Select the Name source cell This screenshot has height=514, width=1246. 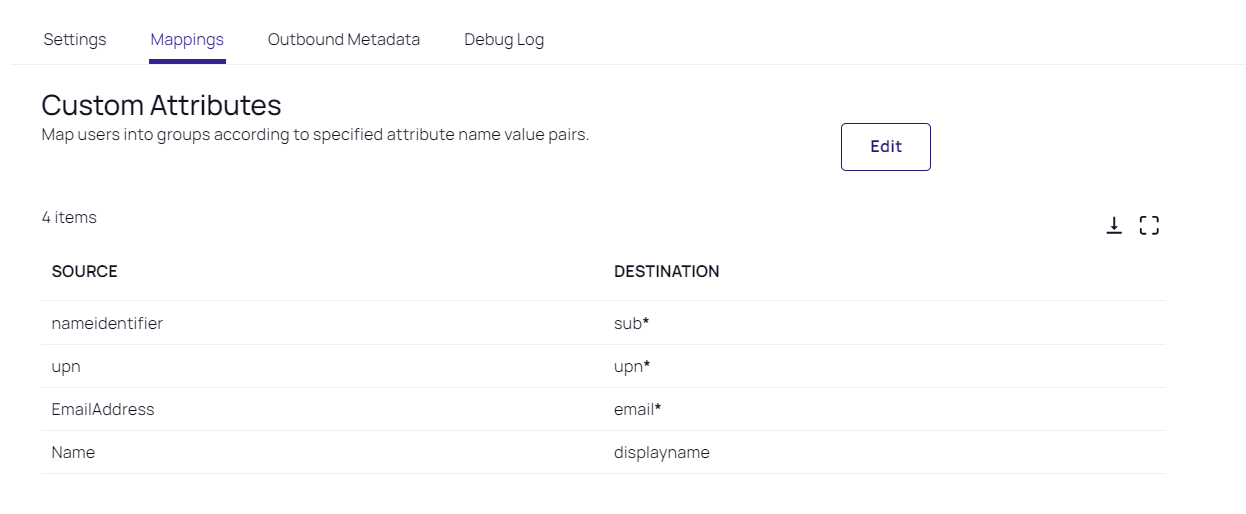click(x=73, y=452)
